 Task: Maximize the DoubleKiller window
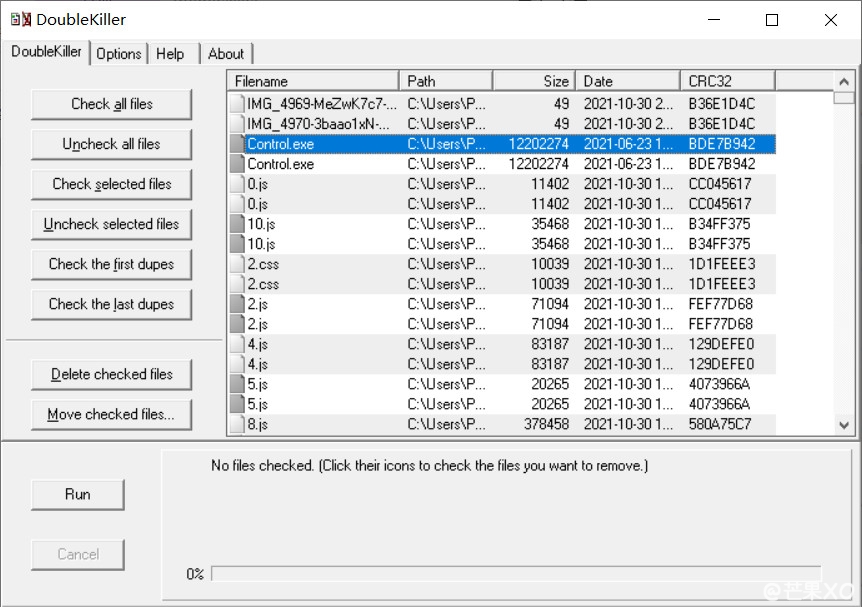772,20
